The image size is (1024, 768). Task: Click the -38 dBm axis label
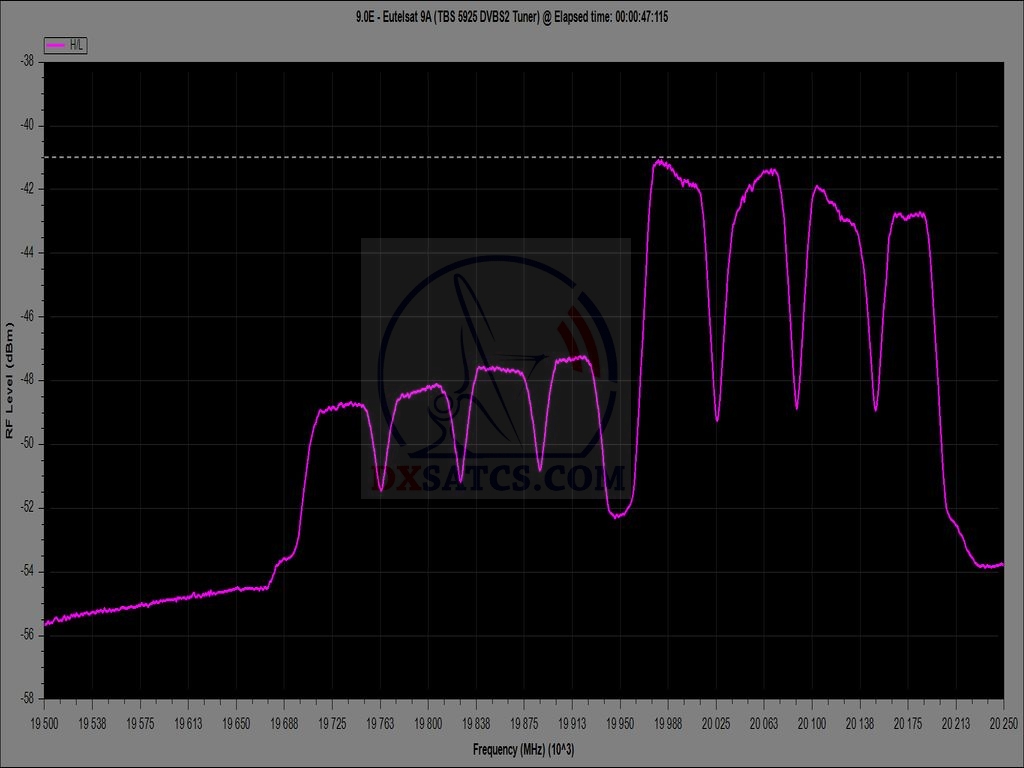tap(26, 61)
